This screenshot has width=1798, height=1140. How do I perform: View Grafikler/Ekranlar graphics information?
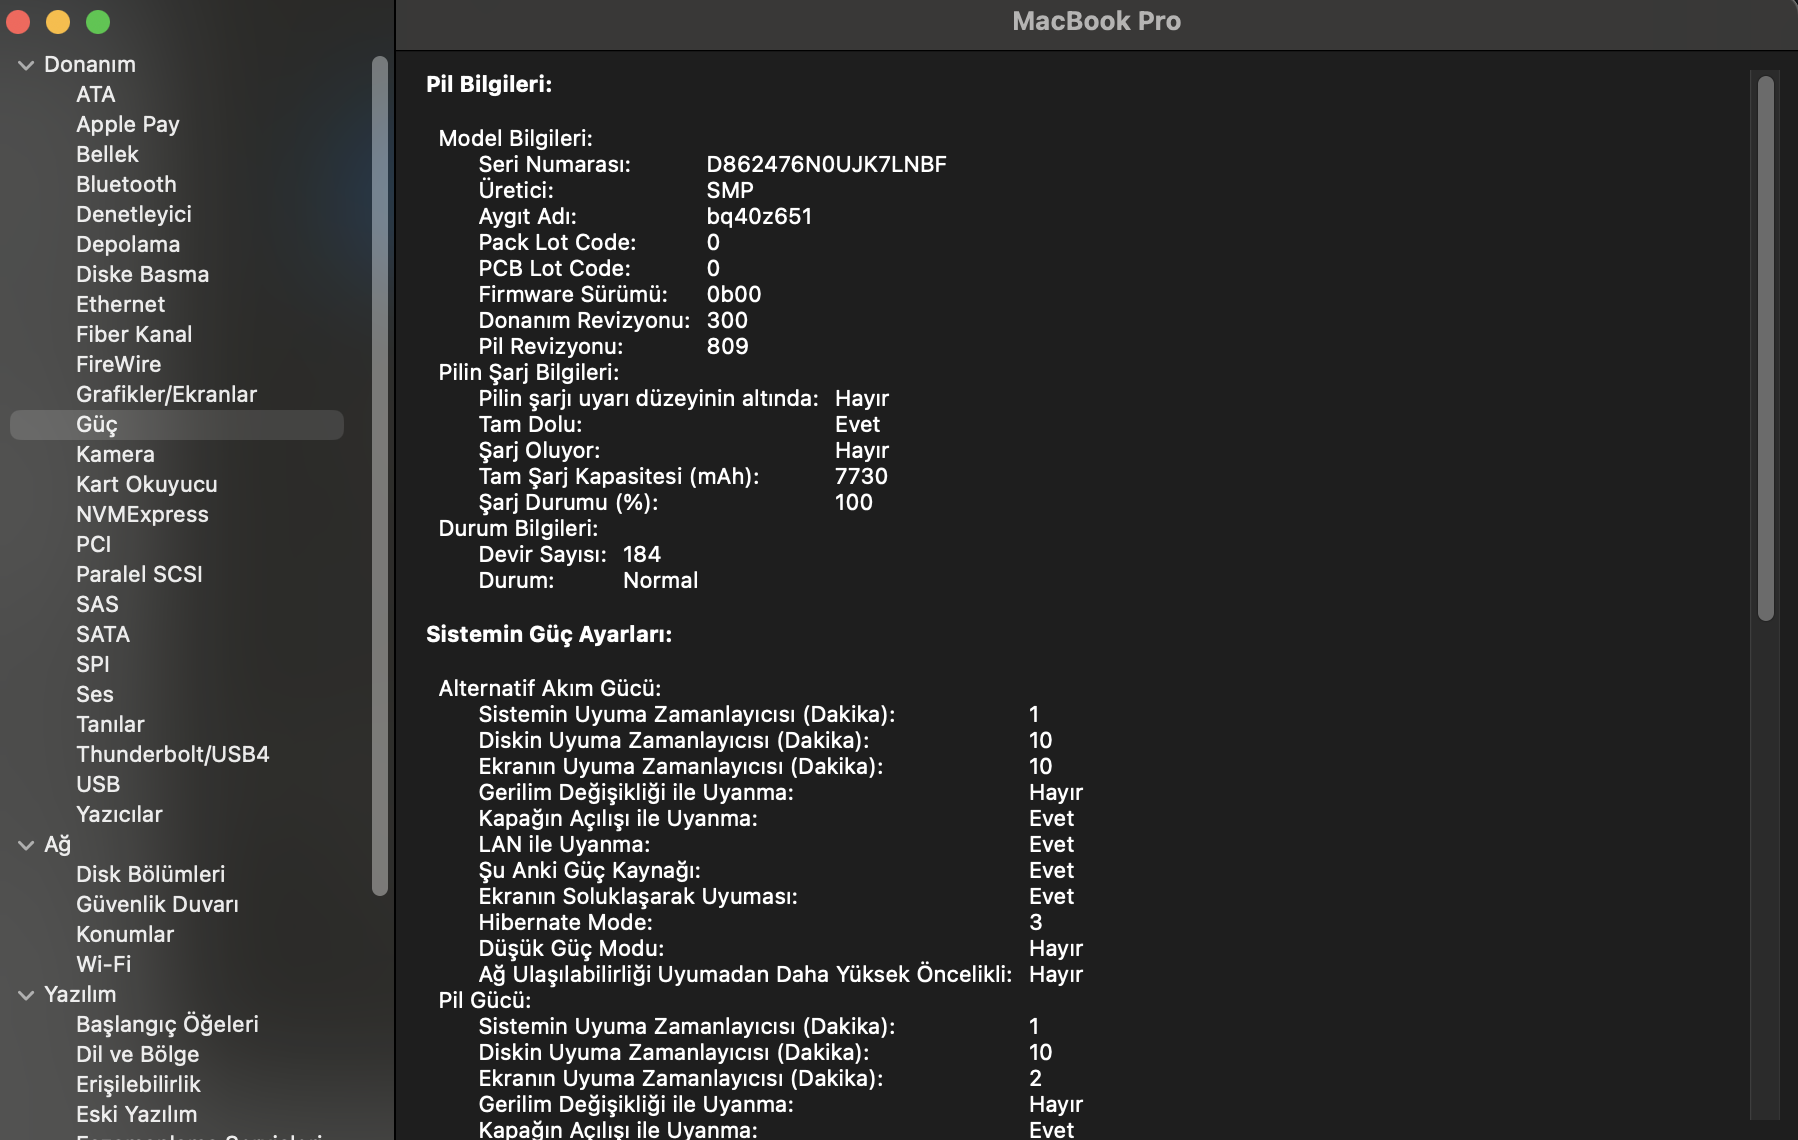pyautogui.click(x=168, y=394)
